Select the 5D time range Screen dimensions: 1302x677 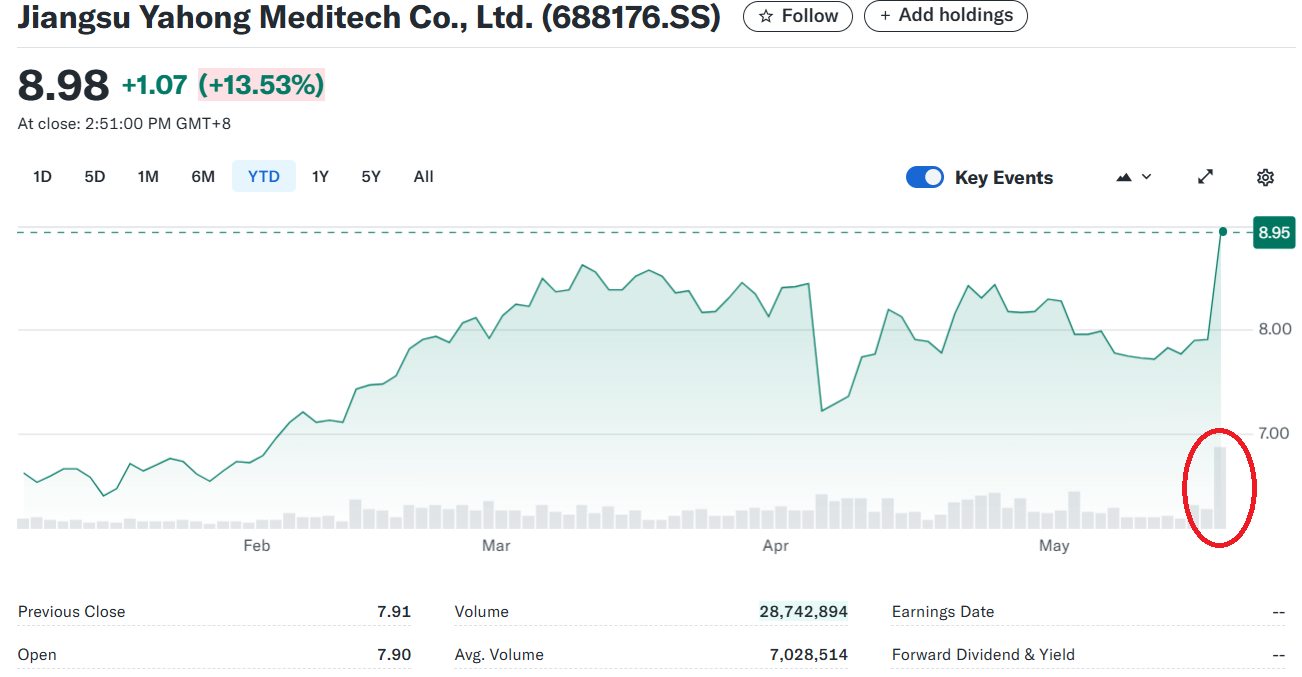pyautogui.click(x=95, y=177)
